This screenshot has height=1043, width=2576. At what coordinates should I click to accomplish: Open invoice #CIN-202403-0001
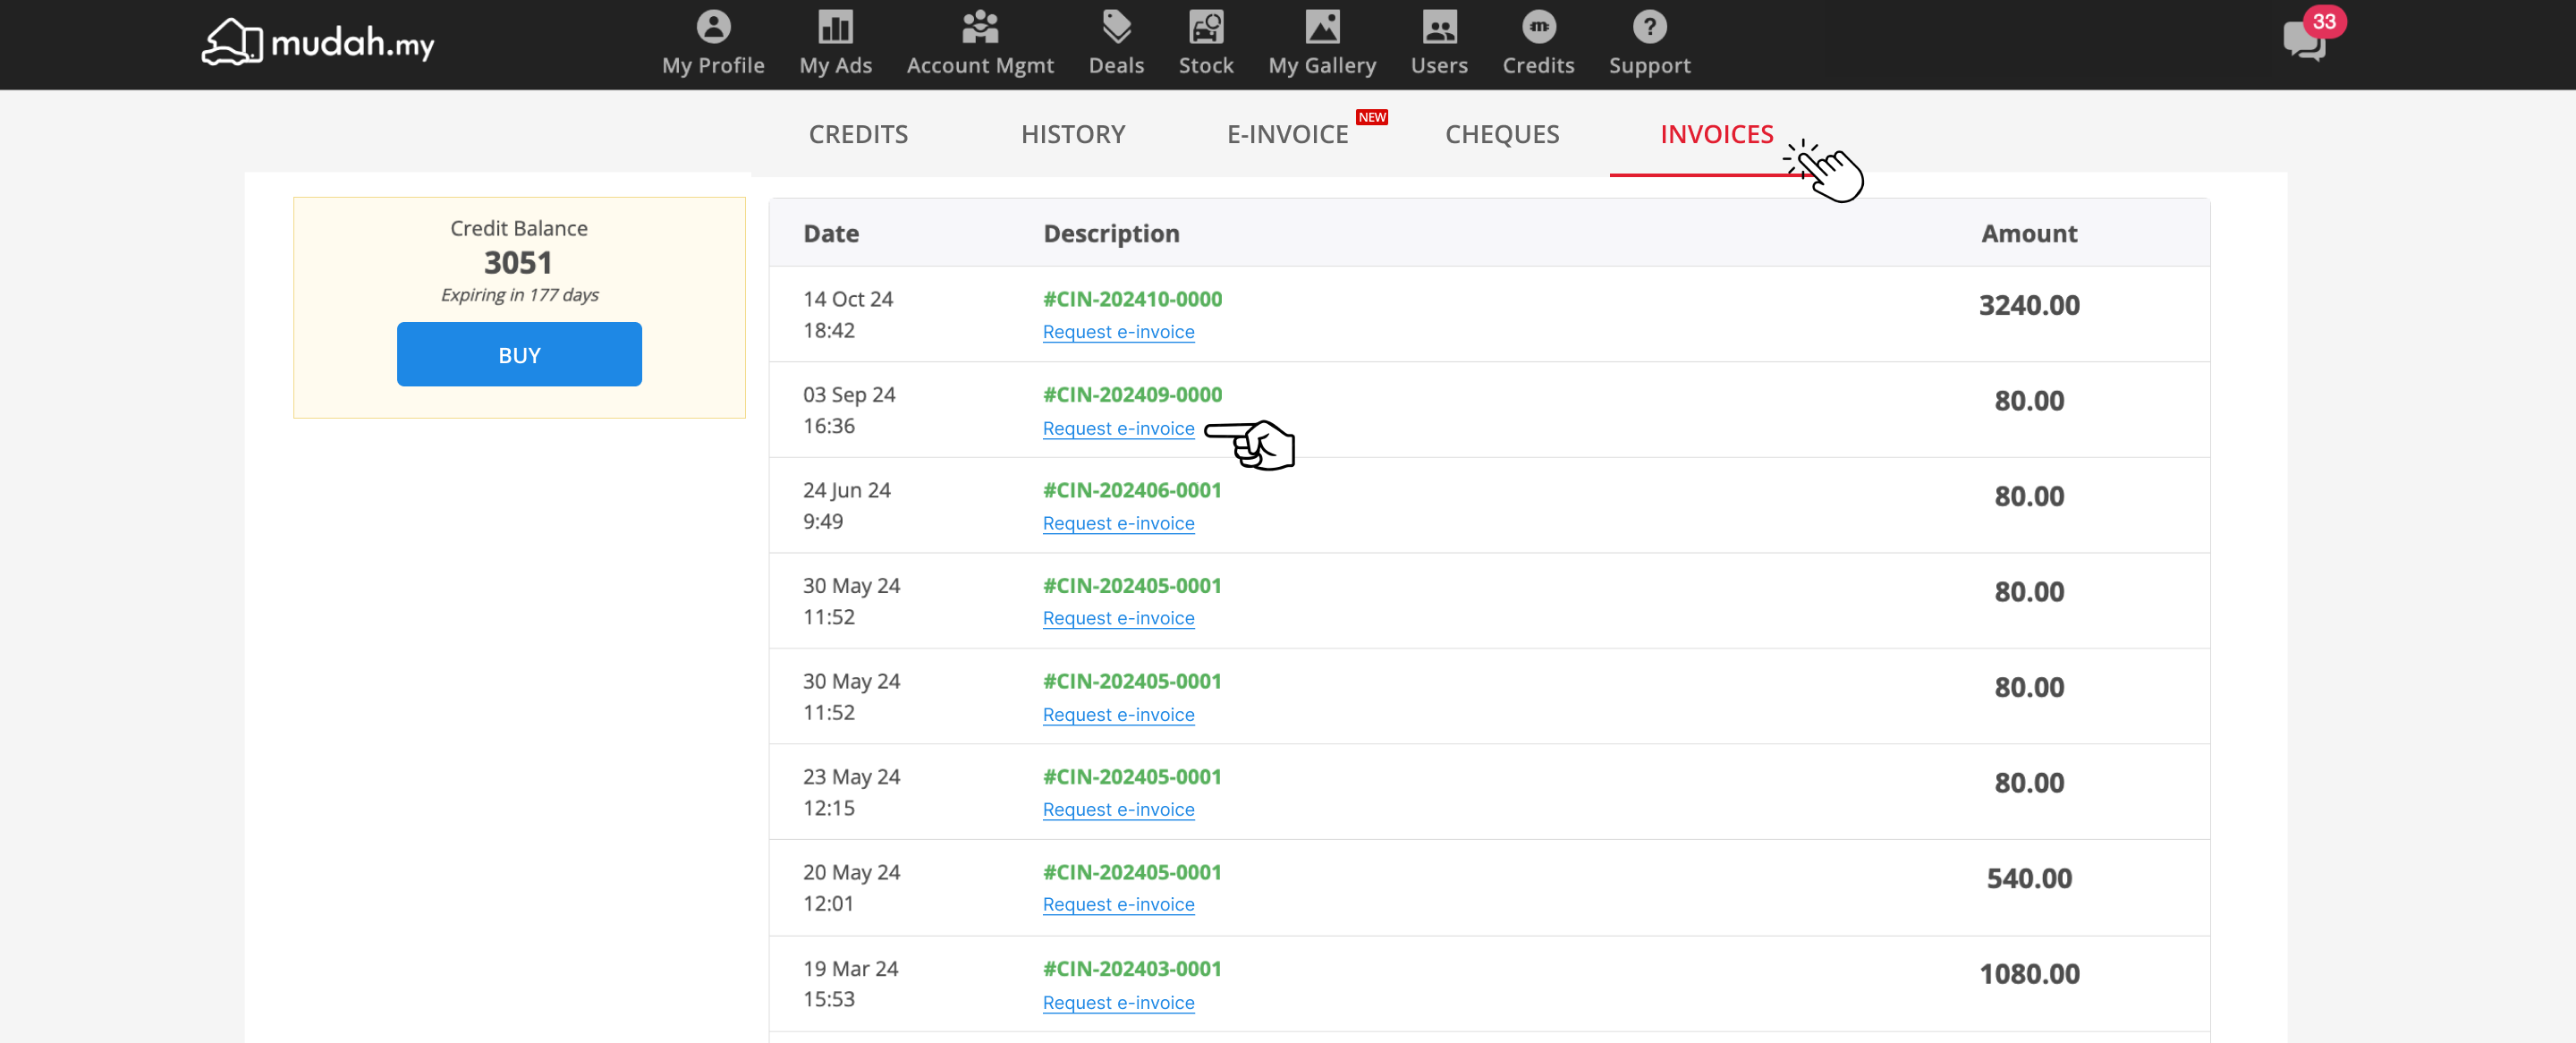click(x=1132, y=968)
